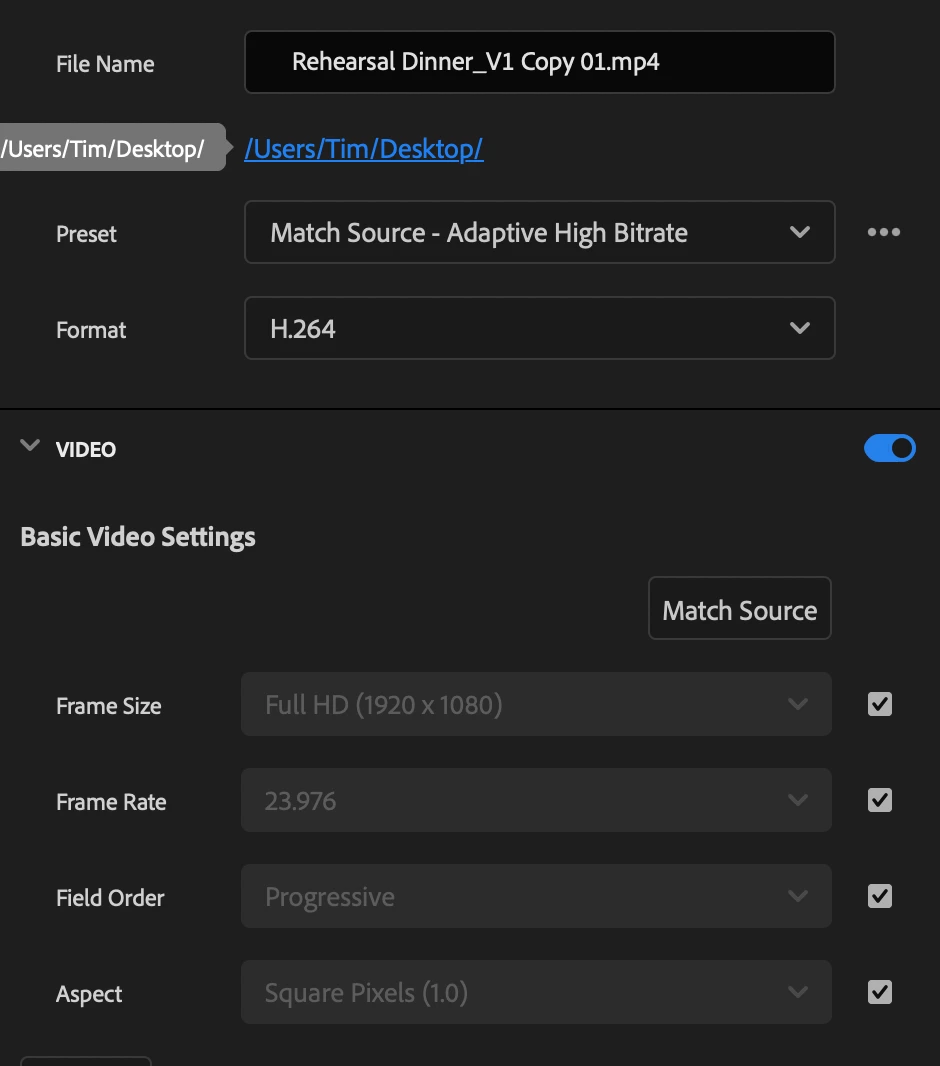
Task: Click the Preset label text
Action: pyautogui.click(x=86, y=234)
